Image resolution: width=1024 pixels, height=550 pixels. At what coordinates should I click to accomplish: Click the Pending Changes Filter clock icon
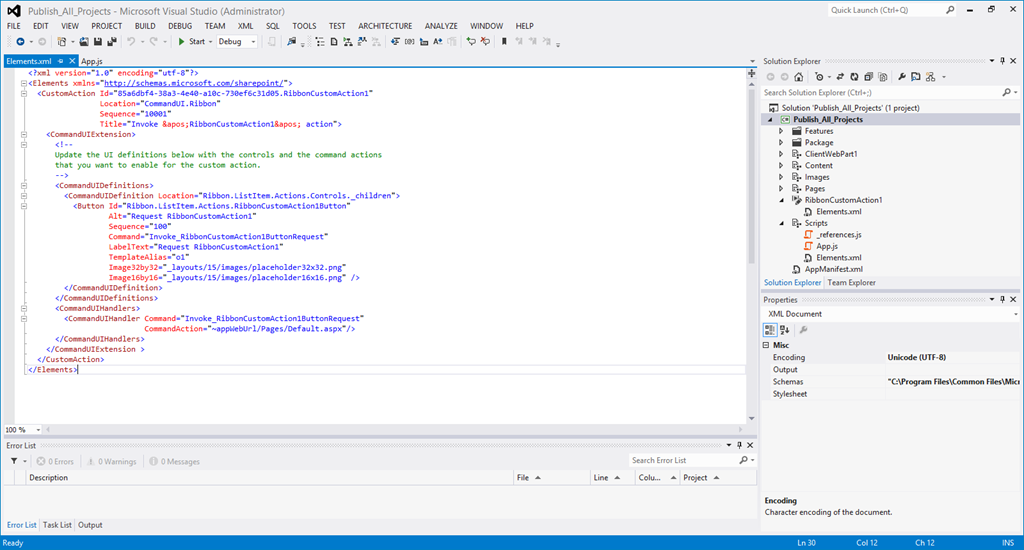pyautogui.click(x=820, y=77)
